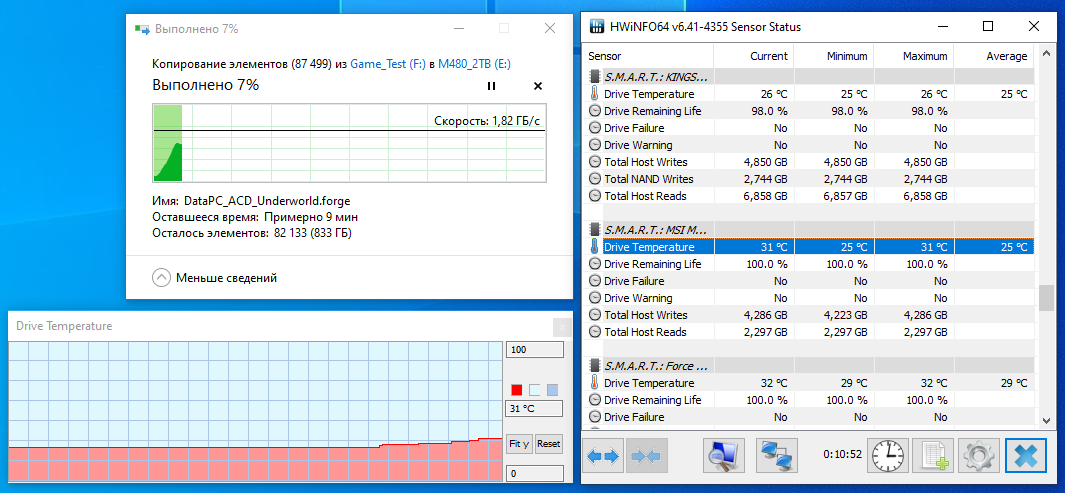Click the chip icon beside S.M.A.R.T.: MSI M...
This screenshot has width=1065, height=493.
pyautogui.click(x=595, y=230)
